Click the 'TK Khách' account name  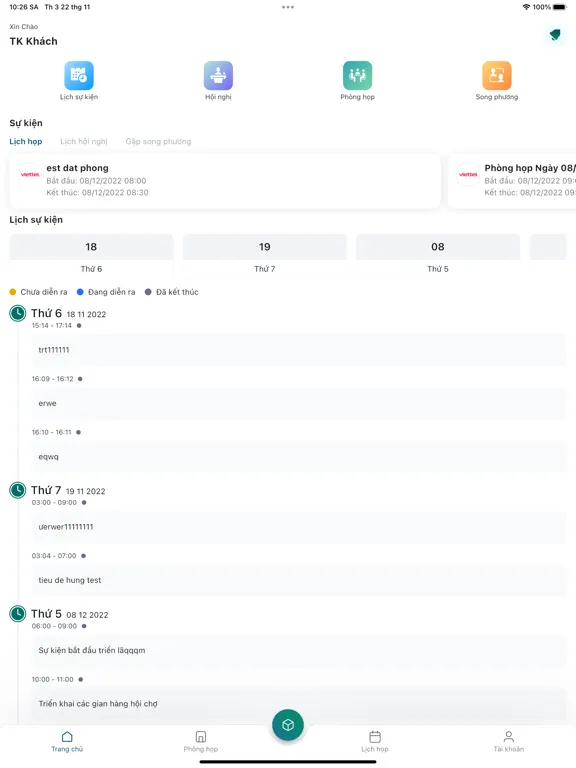33,41
